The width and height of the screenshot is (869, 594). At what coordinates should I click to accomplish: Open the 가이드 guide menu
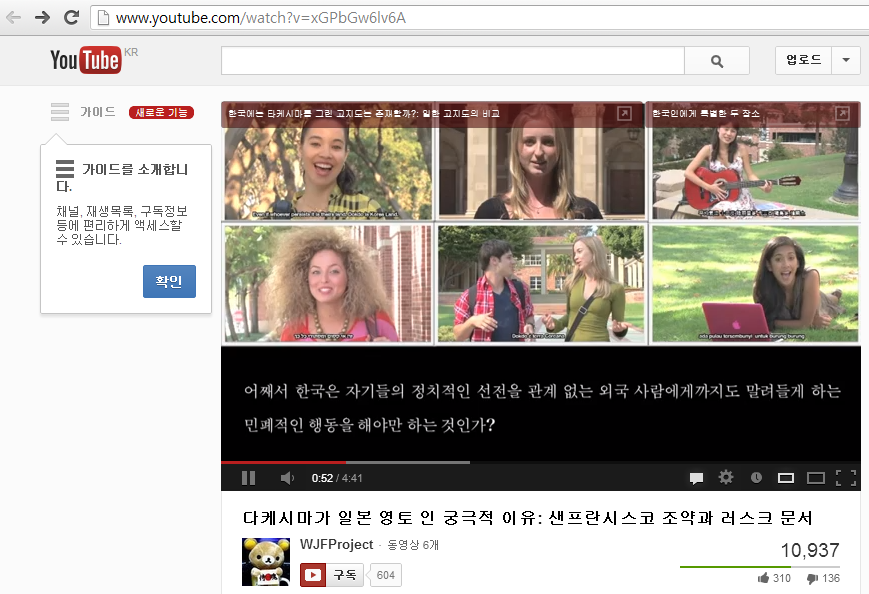pos(84,112)
